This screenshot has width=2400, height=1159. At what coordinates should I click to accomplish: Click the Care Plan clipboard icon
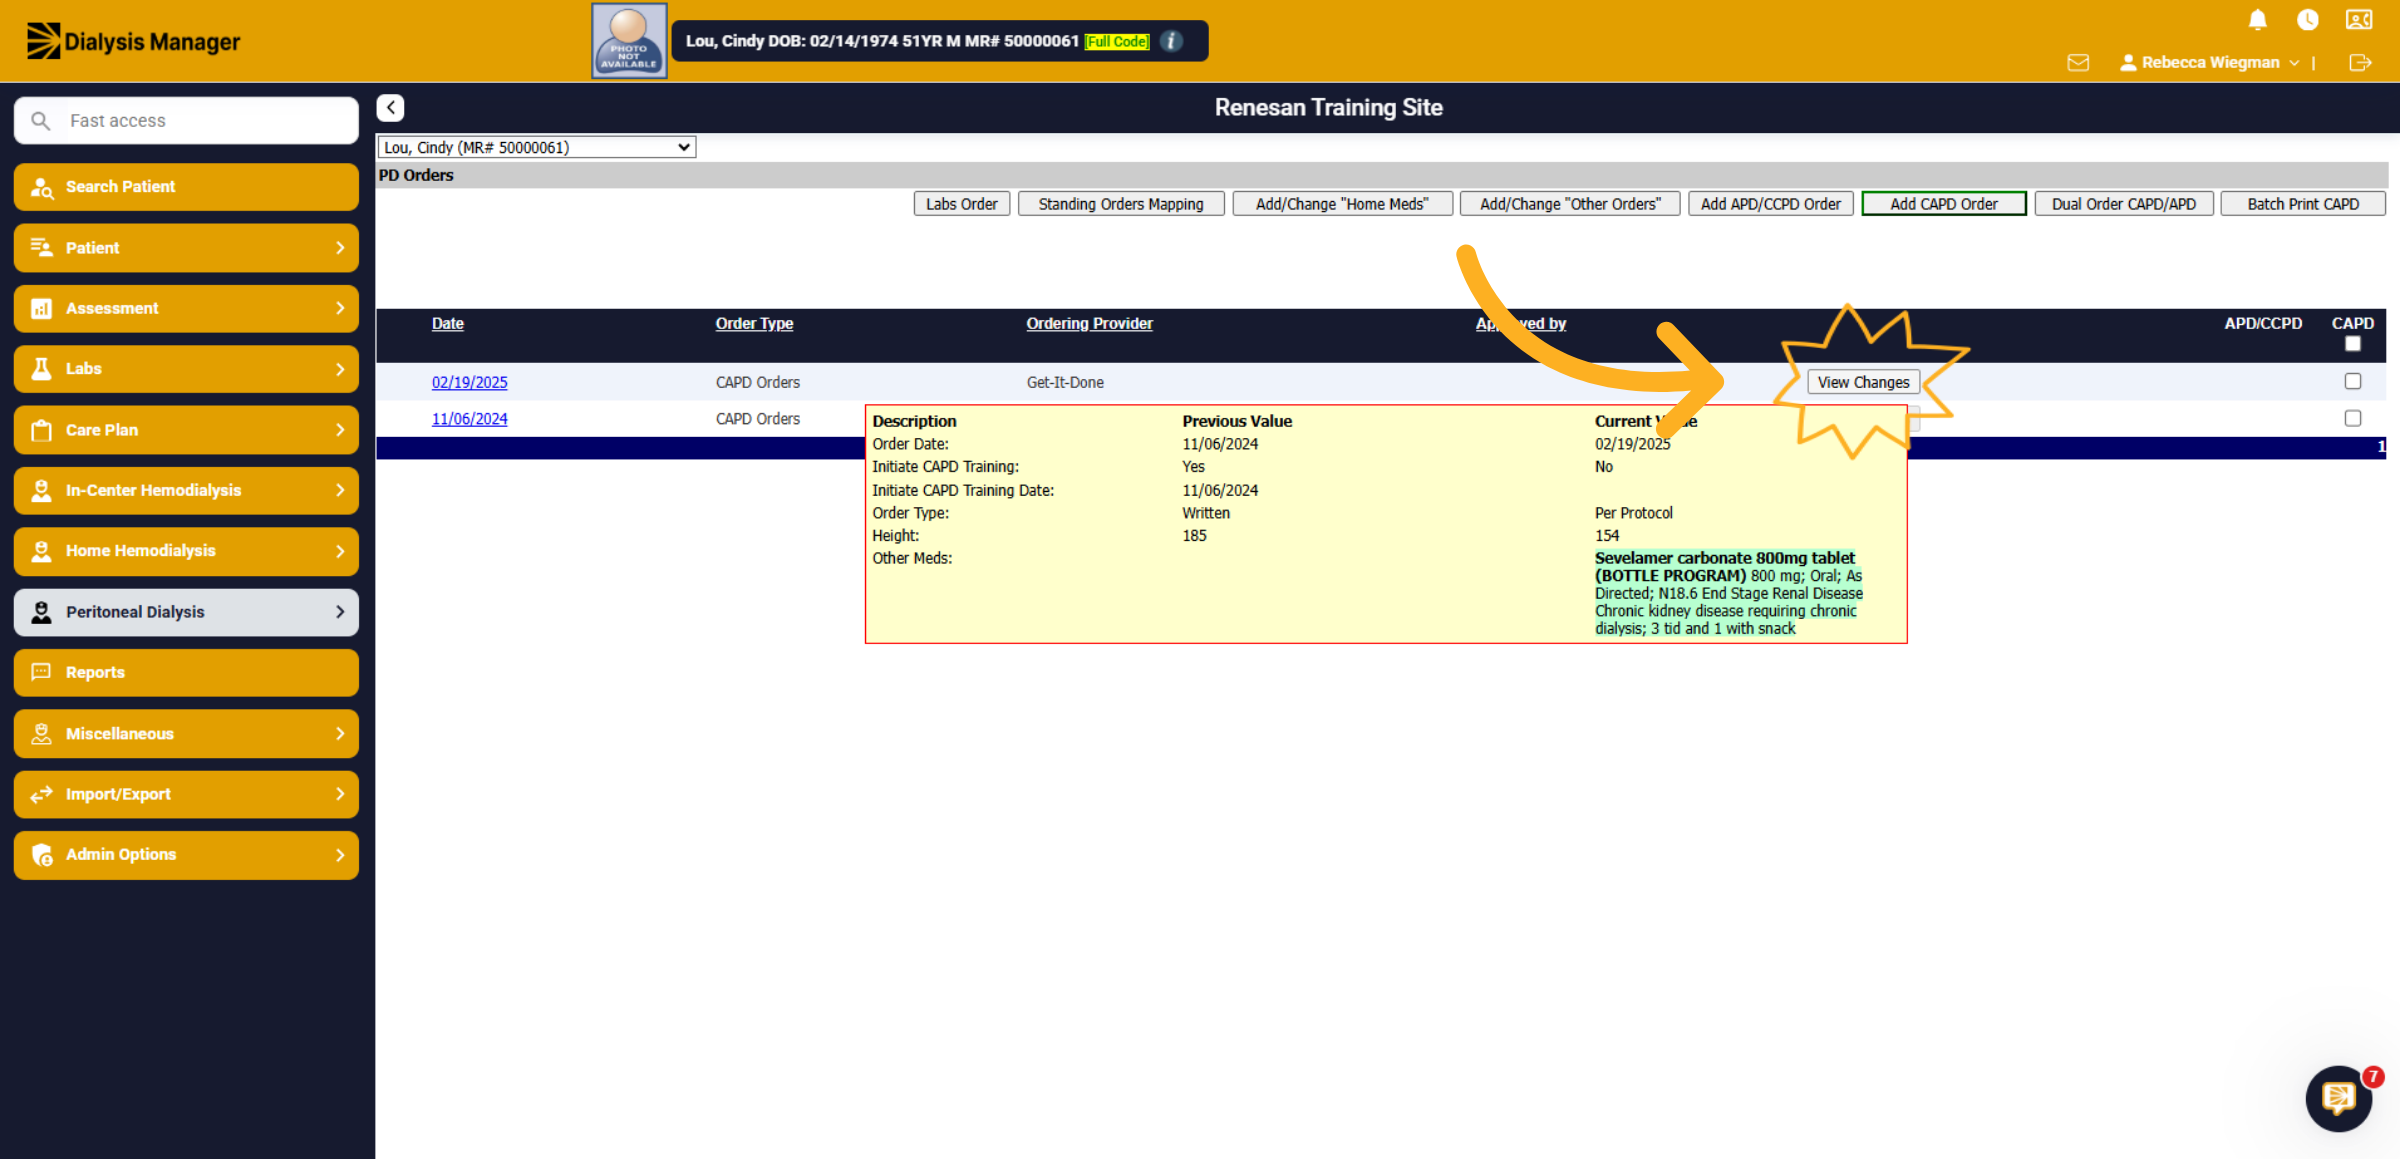click(x=41, y=430)
